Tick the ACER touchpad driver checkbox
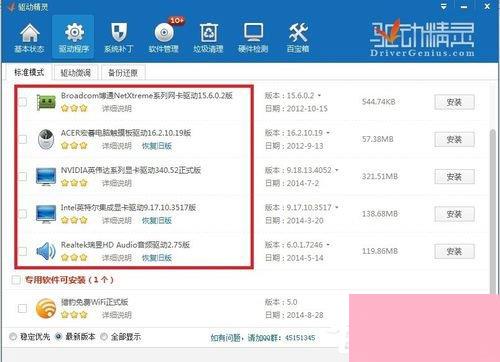The image size is (500, 362). 22,139
